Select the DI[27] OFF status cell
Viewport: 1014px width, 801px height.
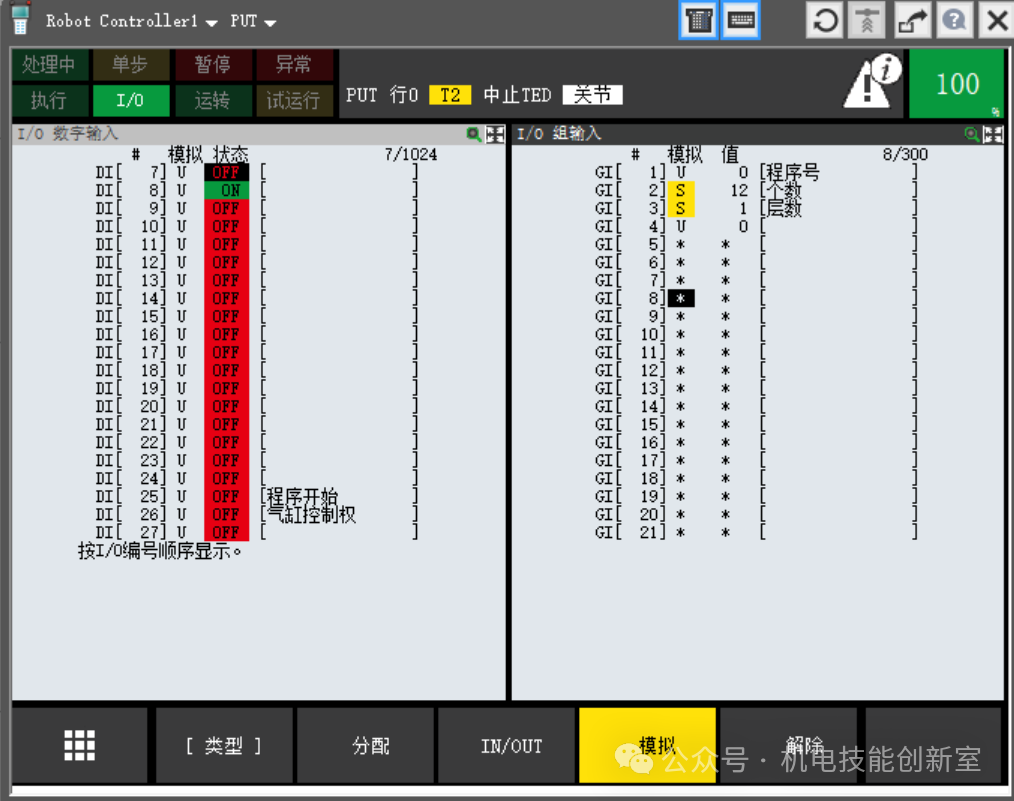pos(226,532)
